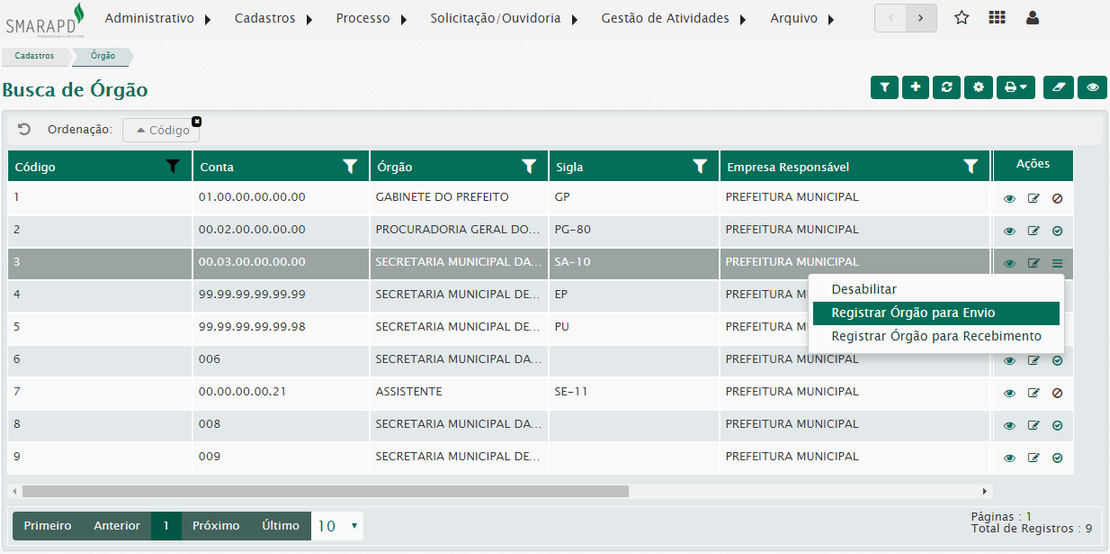
Task: Open the settings gear in toolbar
Action: coord(978,88)
